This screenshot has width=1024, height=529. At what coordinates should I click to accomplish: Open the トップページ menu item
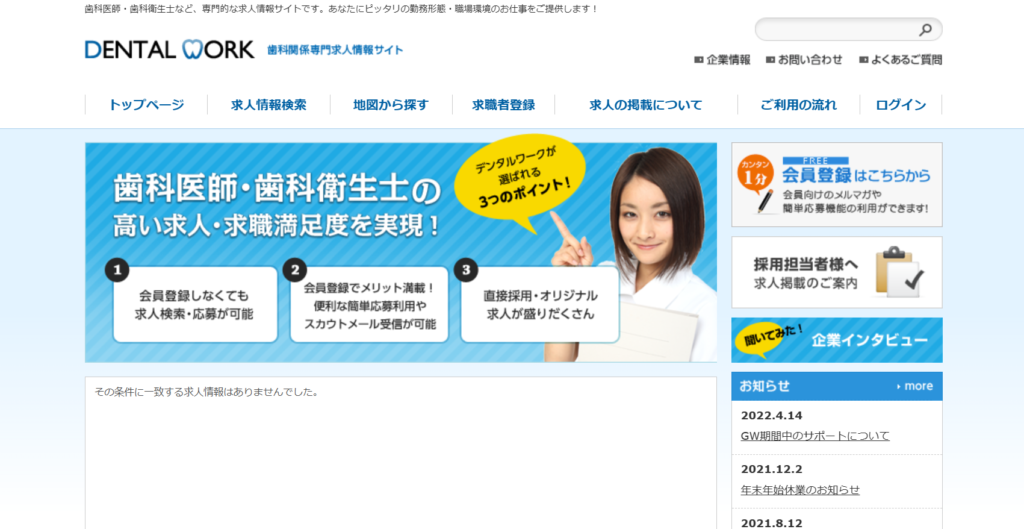pos(146,105)
